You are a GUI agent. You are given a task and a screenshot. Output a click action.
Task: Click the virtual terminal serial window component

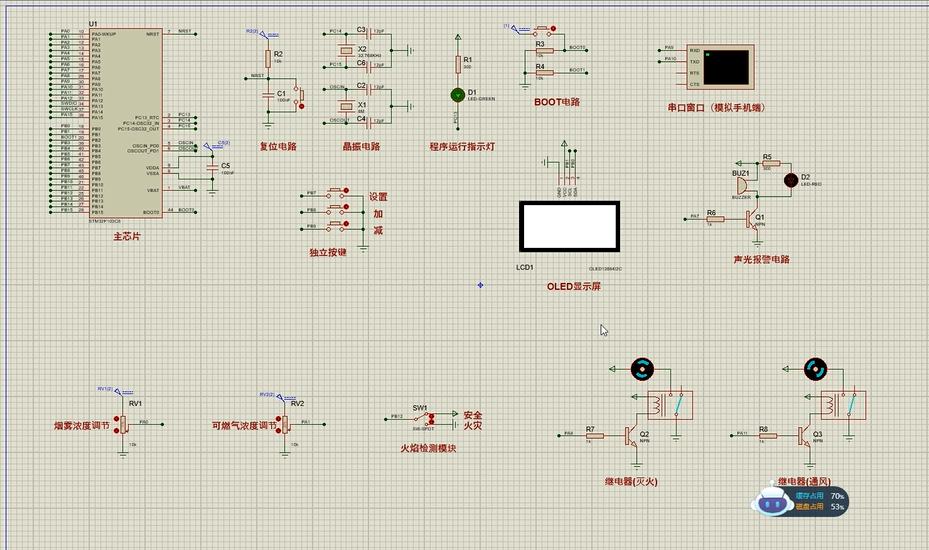coord(720,67)
